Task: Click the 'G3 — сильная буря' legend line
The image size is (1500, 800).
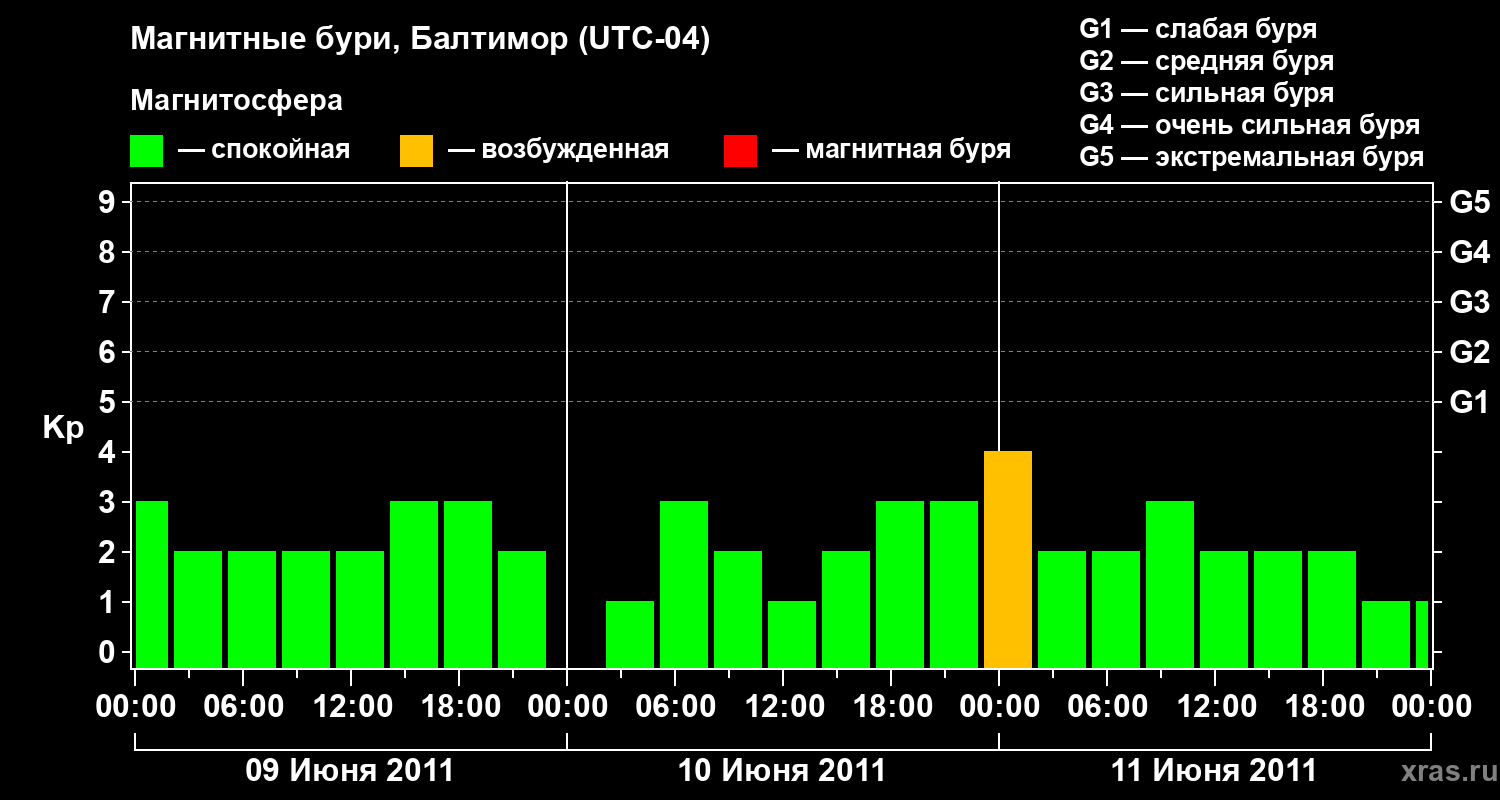Action: (1207, 93)
